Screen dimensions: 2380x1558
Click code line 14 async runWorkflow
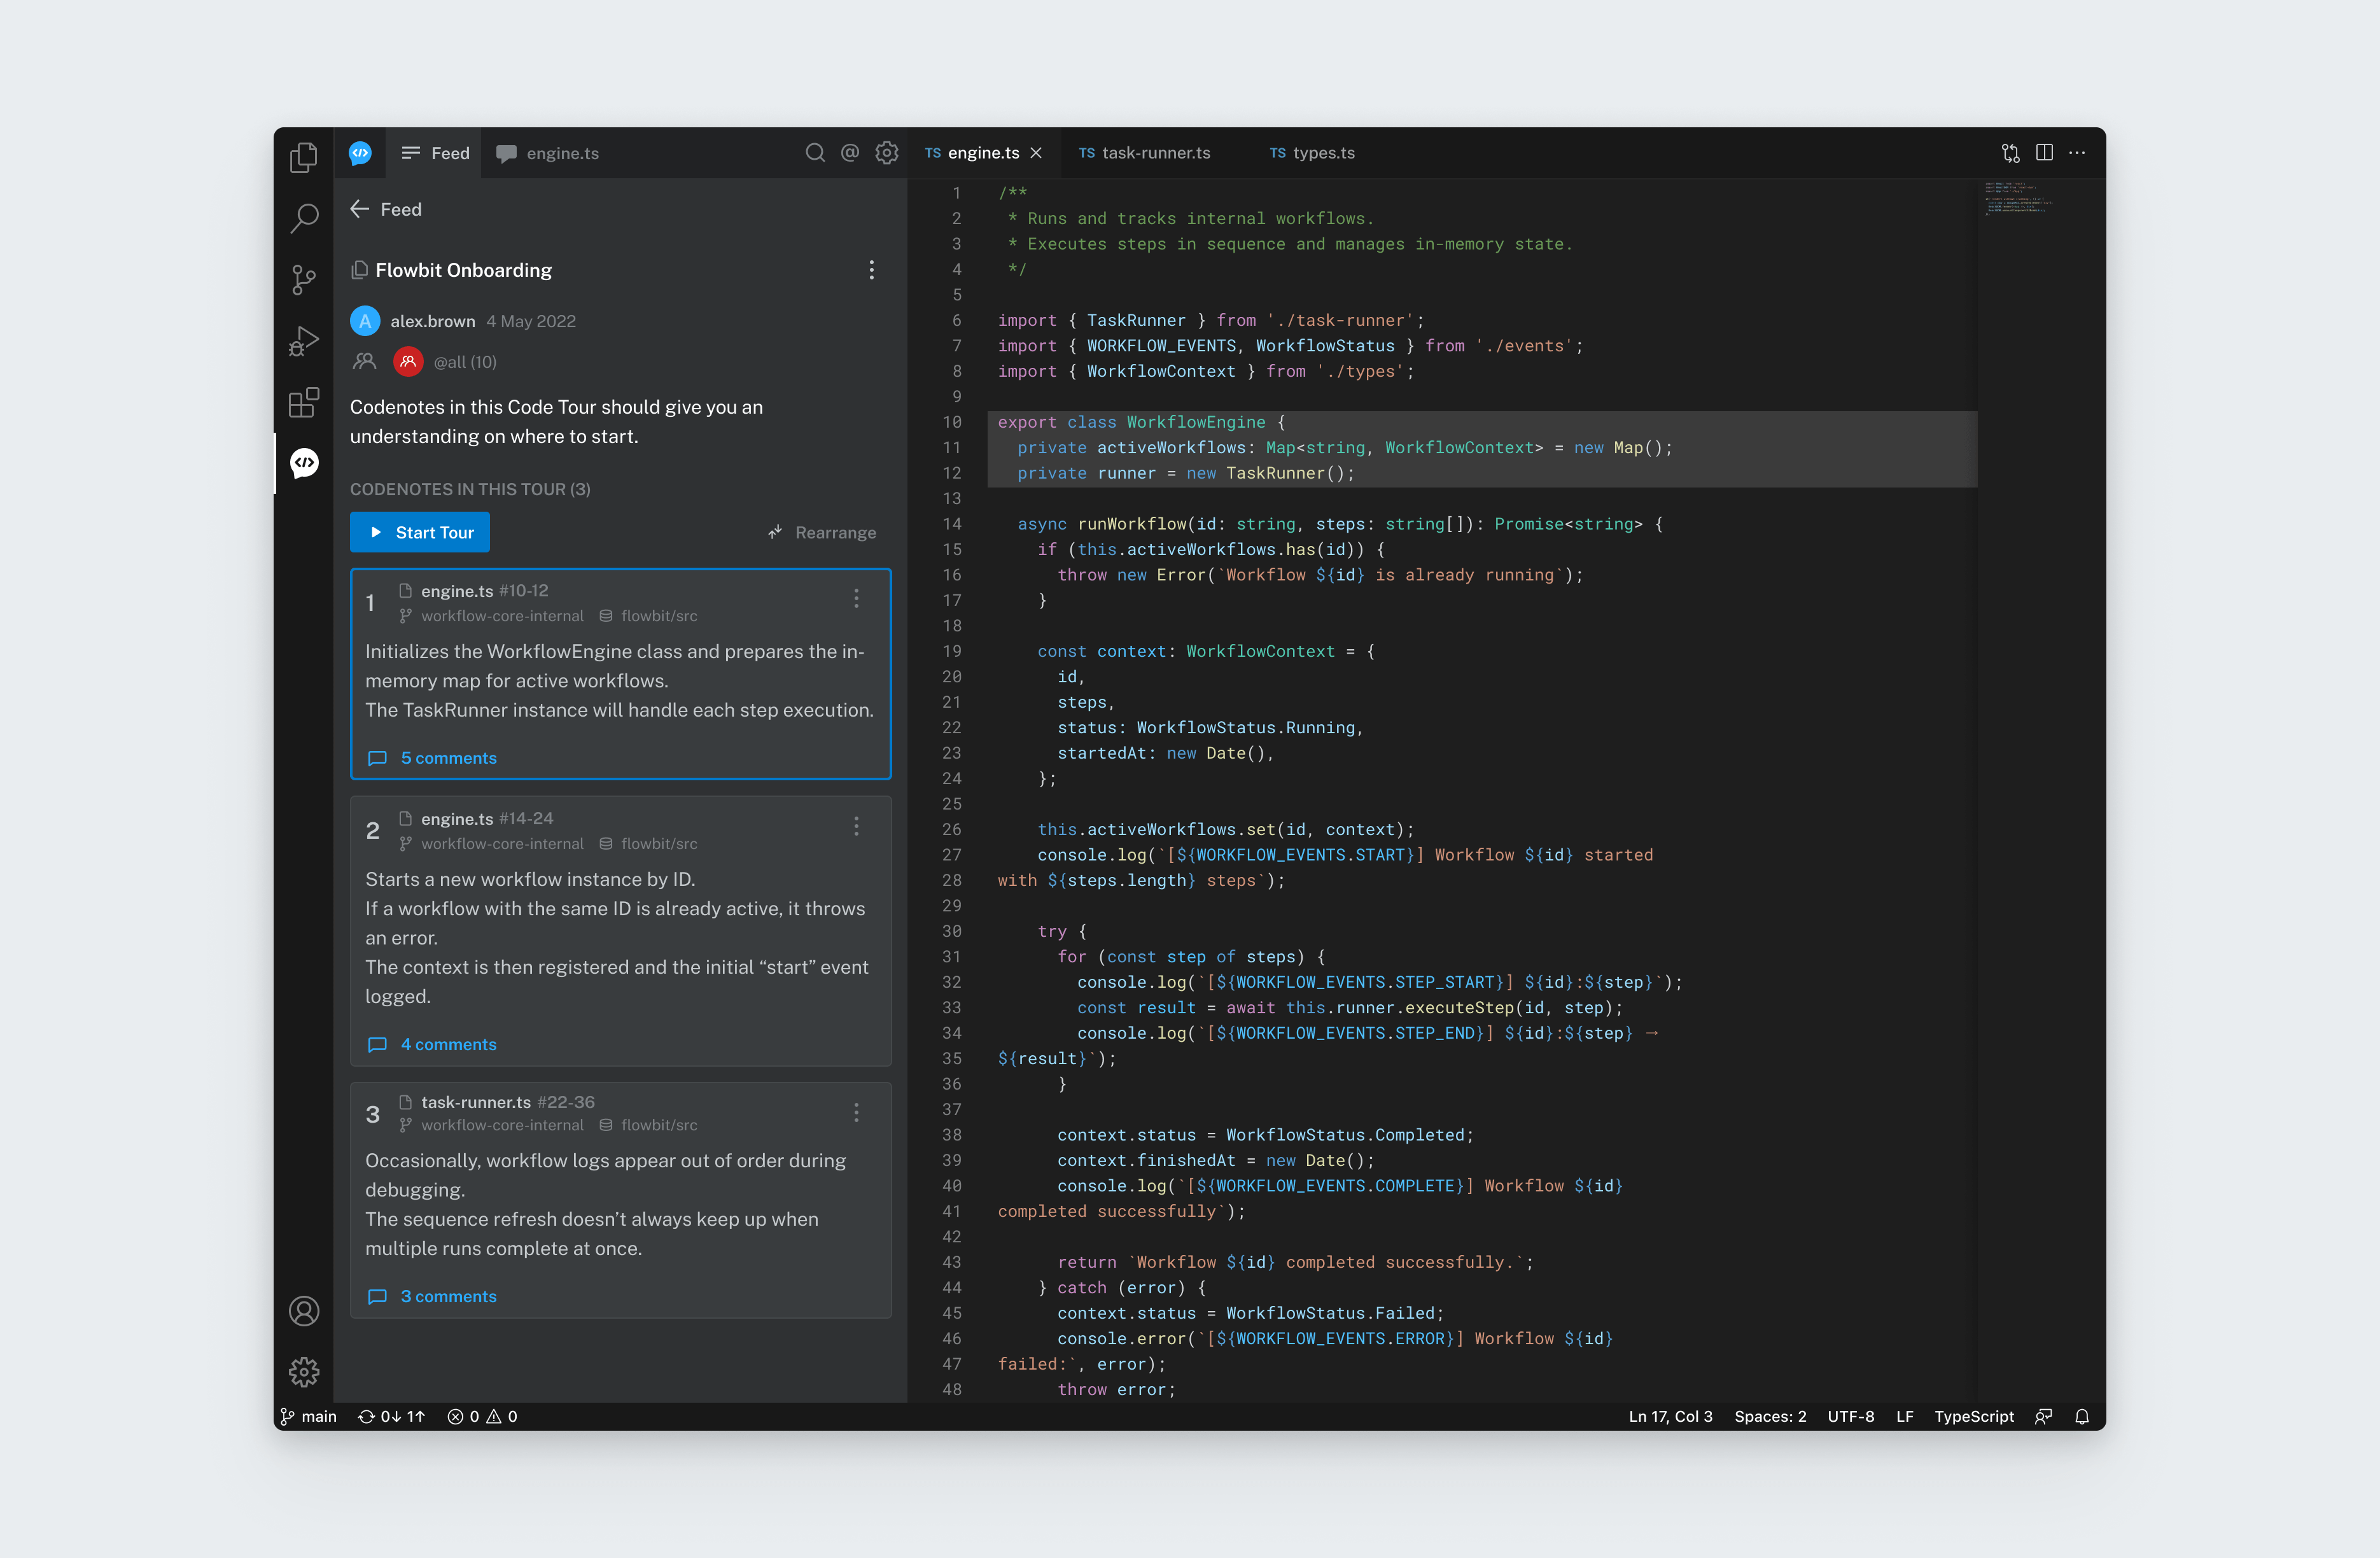click(x=1340, y=524)
